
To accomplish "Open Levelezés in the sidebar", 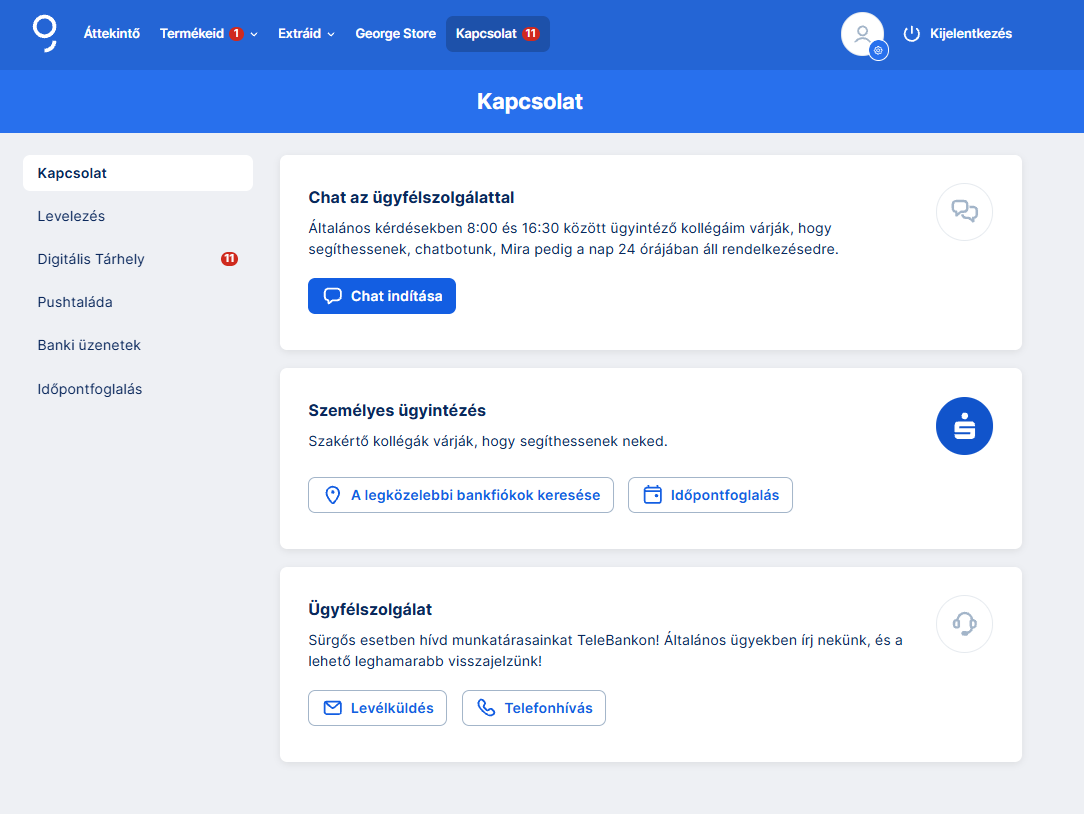I will point(71,216).
